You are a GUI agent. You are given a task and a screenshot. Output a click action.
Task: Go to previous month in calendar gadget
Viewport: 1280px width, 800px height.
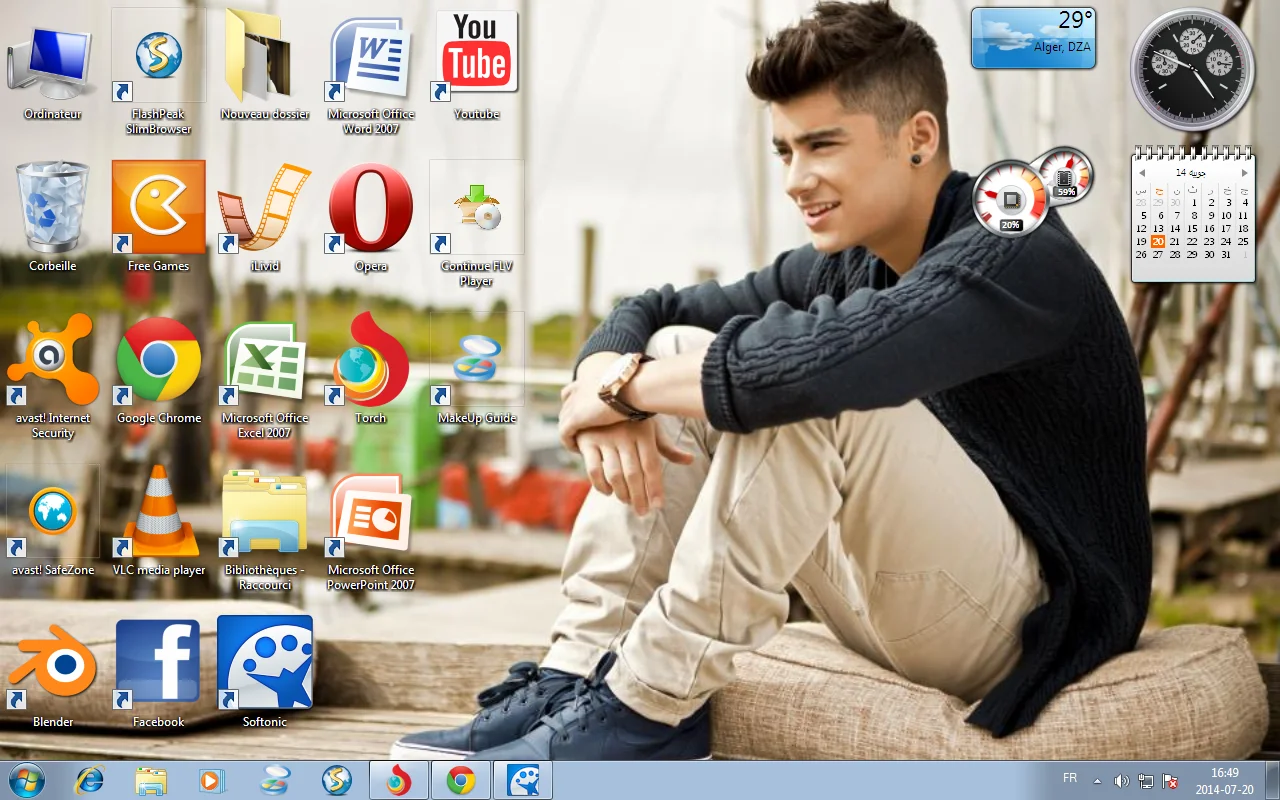coord(1142,173)
